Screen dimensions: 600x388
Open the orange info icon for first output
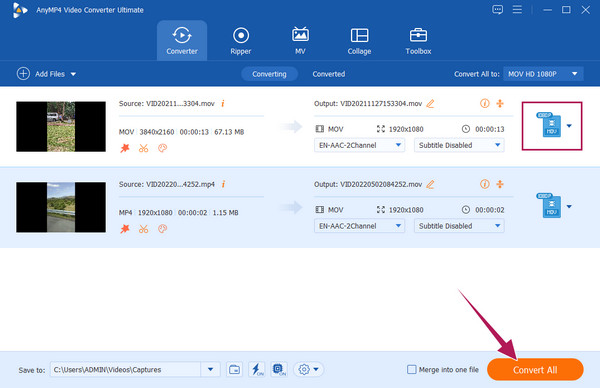pyautogui.click(x=484, y=103)
